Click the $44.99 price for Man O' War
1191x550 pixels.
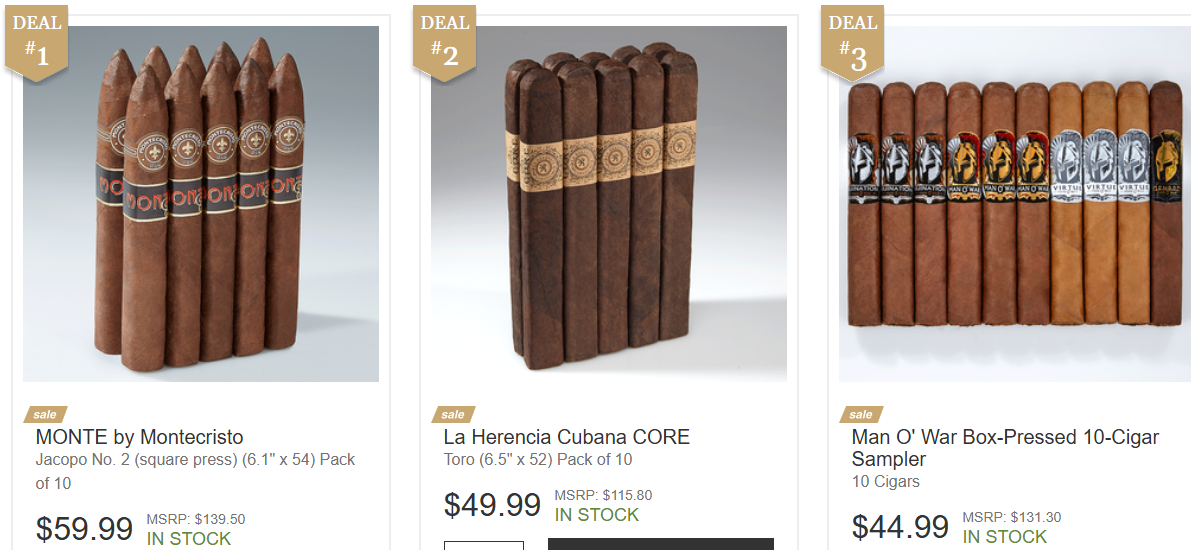click(900, 527)
